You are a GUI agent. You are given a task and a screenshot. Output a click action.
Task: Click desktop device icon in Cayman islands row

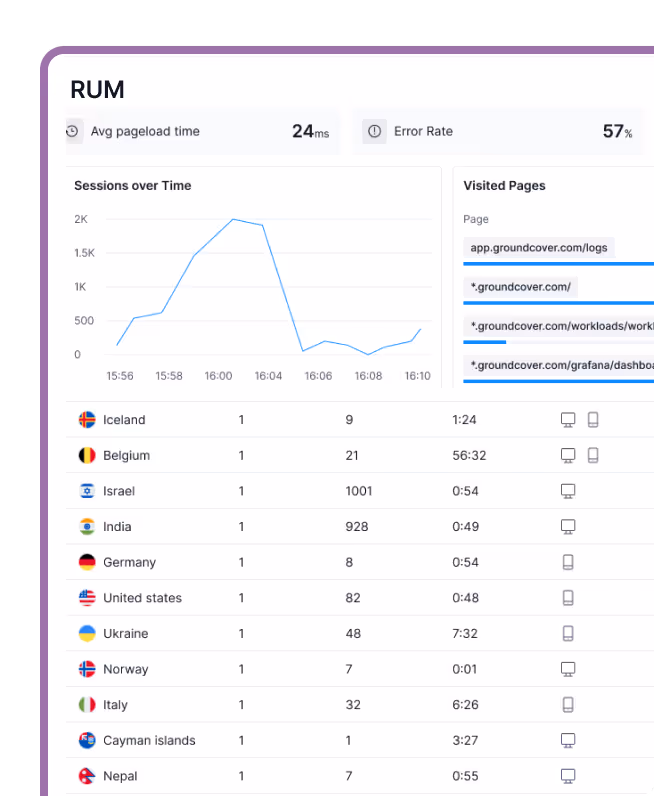click(x=568, y=740)
